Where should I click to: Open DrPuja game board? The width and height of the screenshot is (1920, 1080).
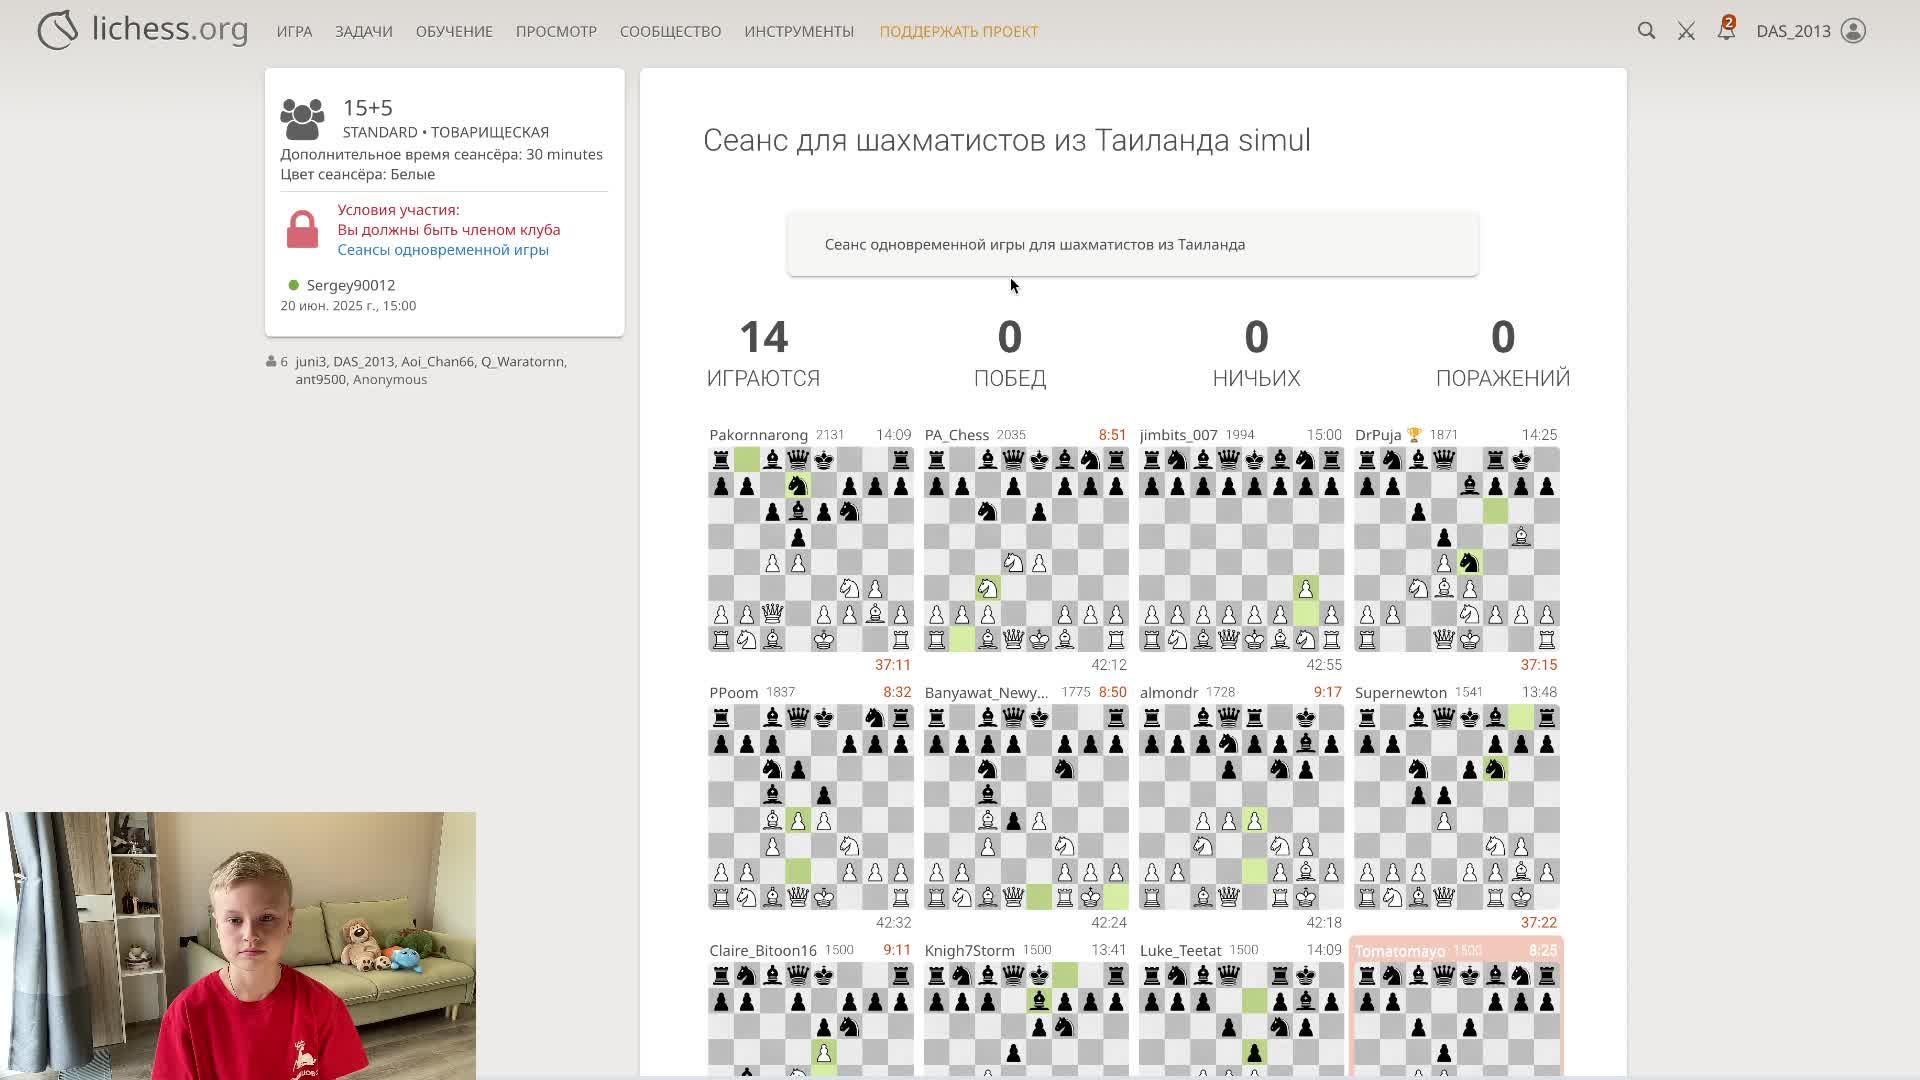[1457, 549]
